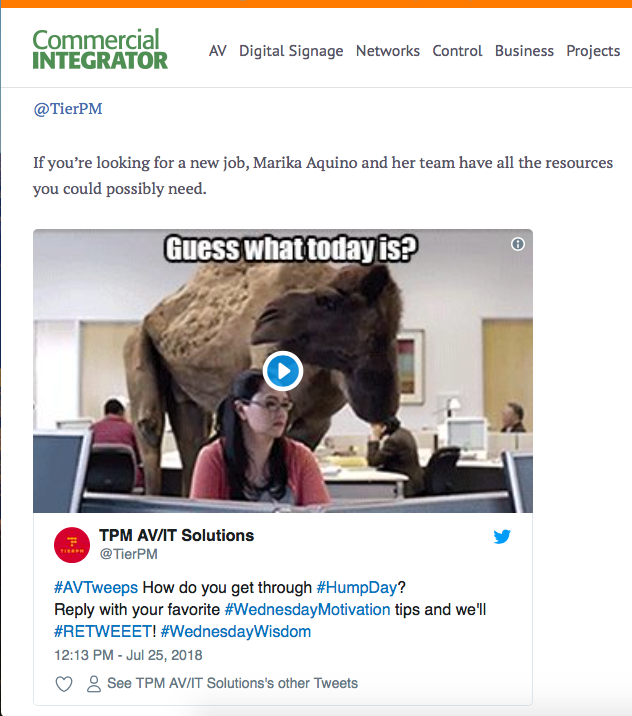The width and height of the screenshot is (632, 716).
Task: Play the camel video in the tweet
Action: (x=283, y=371)
